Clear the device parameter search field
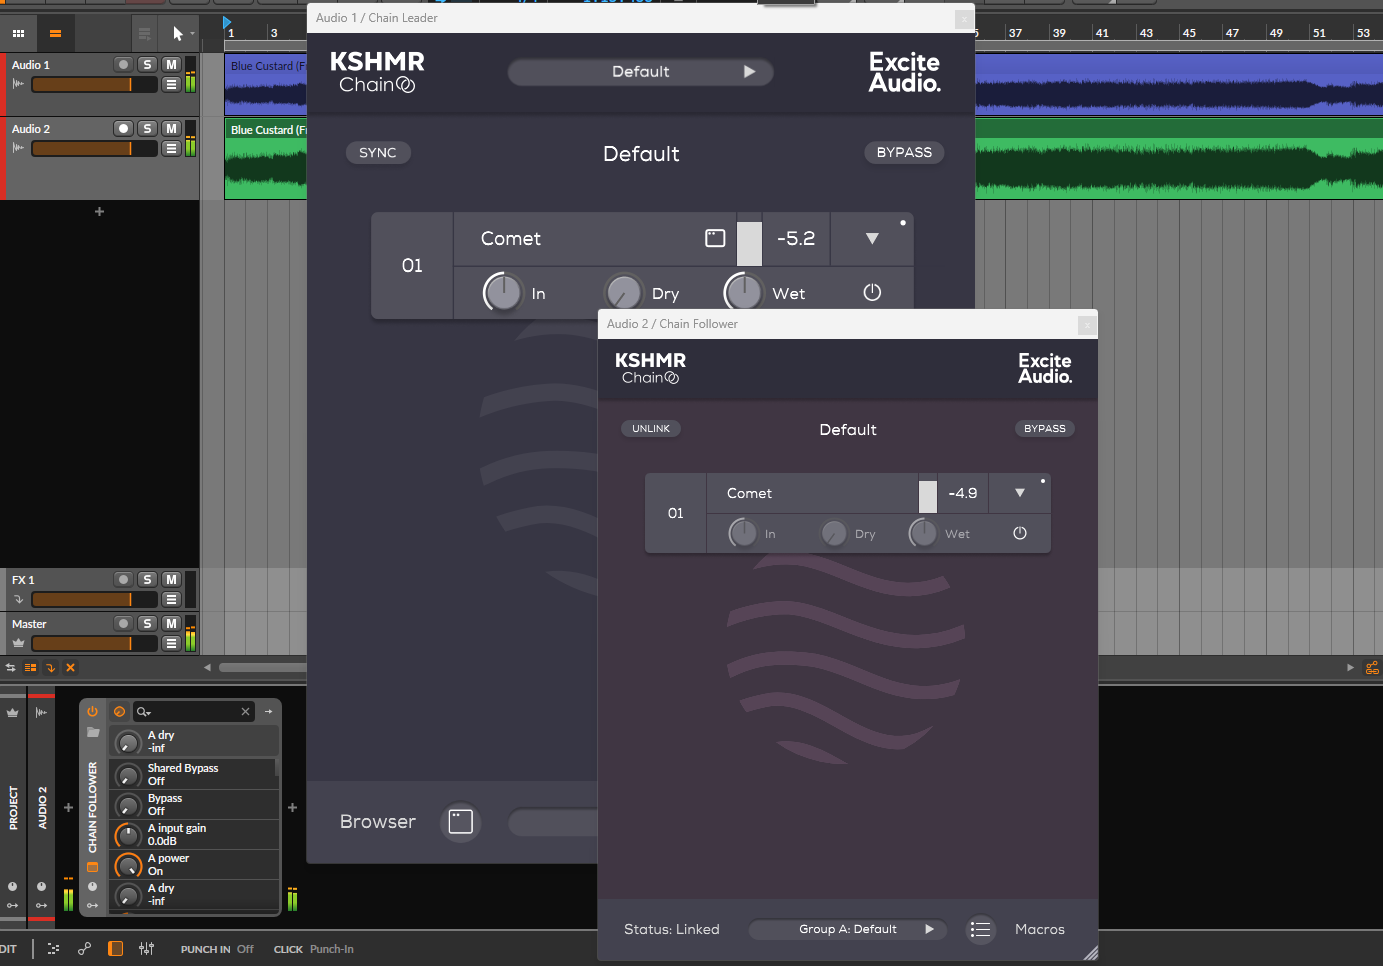This screenshot has height=966, width=1383. 245,711
